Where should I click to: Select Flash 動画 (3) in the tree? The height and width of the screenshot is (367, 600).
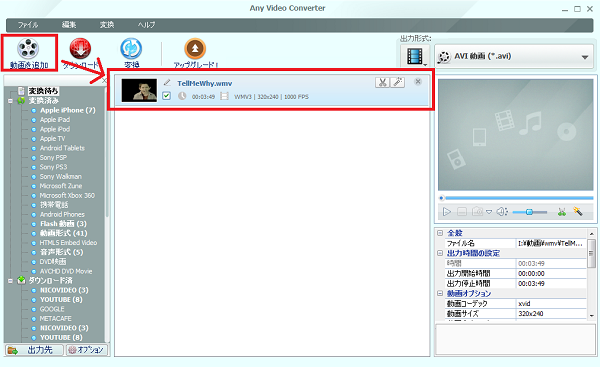(64, 224)
